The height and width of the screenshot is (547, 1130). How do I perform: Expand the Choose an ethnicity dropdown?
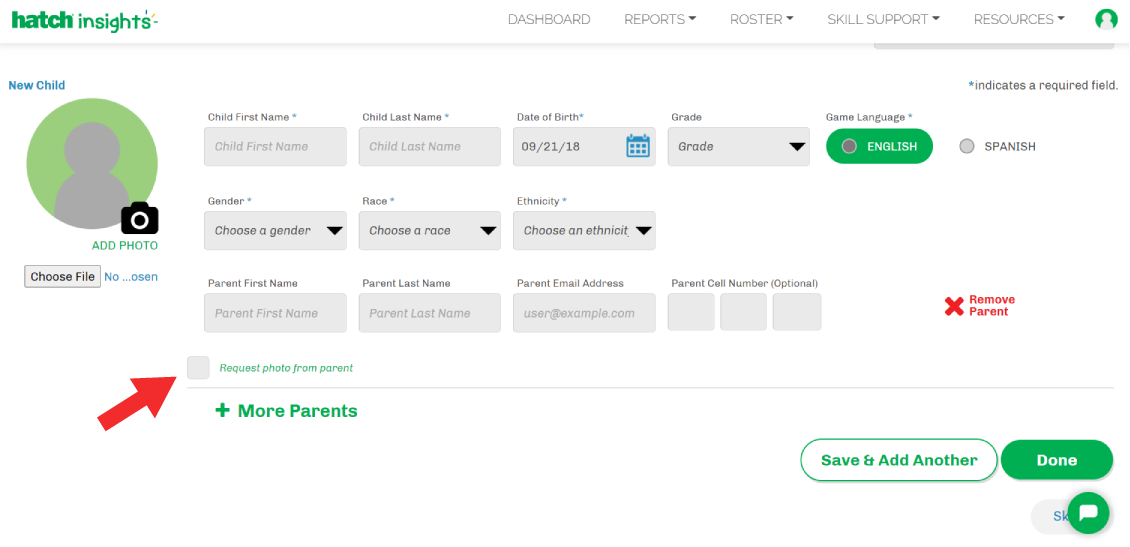click(584, 230)
